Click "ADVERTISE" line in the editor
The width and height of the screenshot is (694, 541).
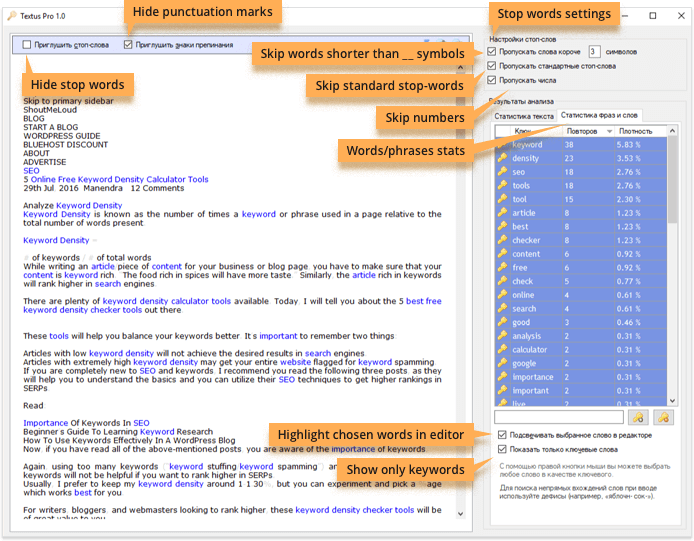tap(44, 162)
